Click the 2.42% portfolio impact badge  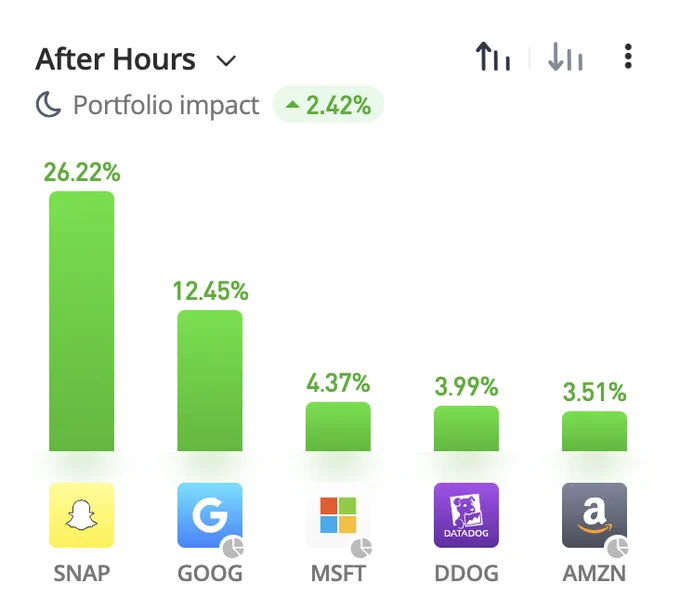[328, 105]
